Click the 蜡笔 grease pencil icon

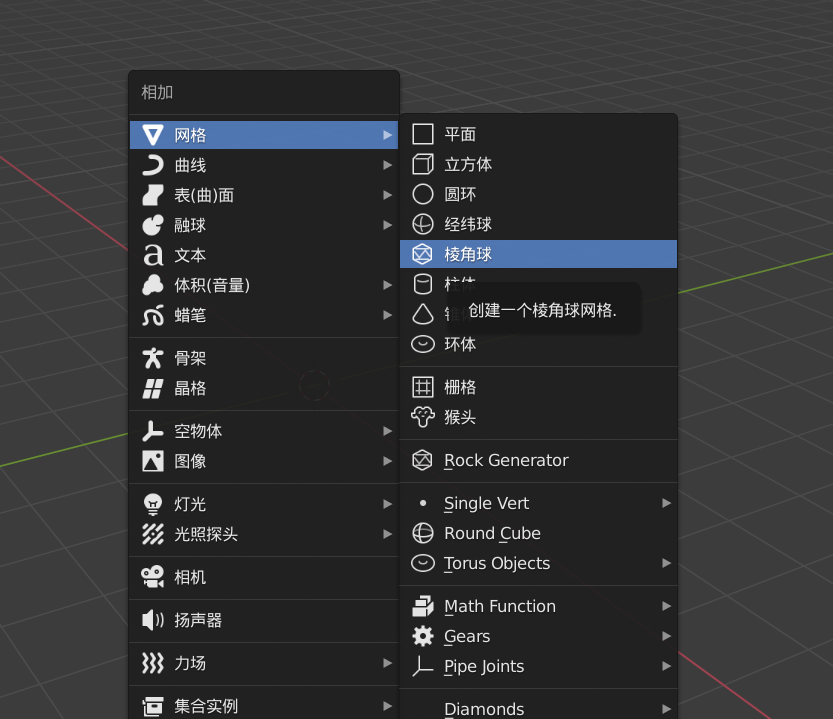tap(152, 315)
